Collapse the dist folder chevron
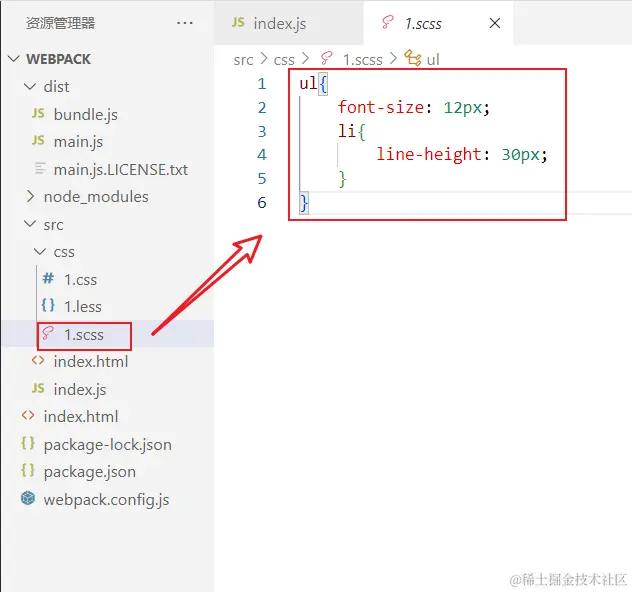 click(x=30, y=86)
